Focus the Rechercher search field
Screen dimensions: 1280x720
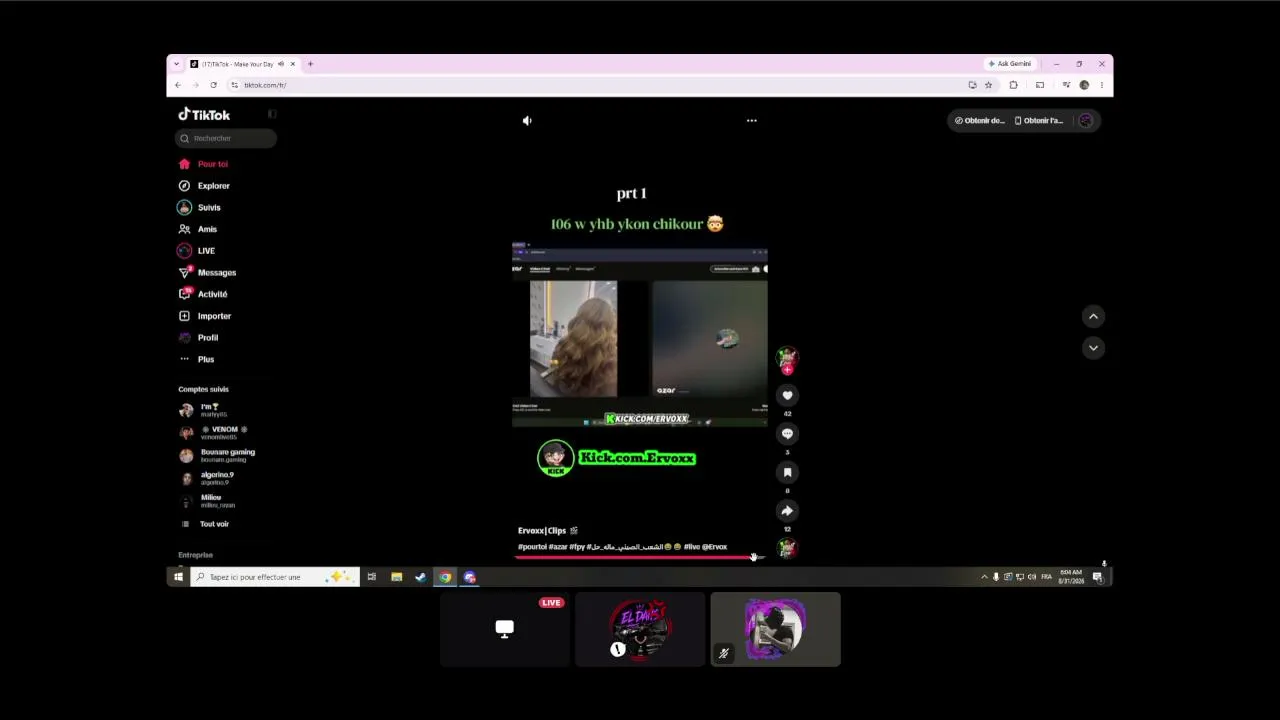[x=226, y=138]
